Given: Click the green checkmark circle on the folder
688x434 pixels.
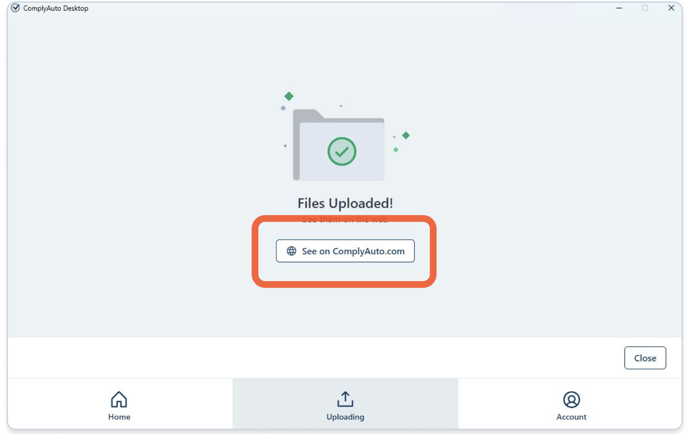Looking at the screenshot, I should click(x=342, y=152).
